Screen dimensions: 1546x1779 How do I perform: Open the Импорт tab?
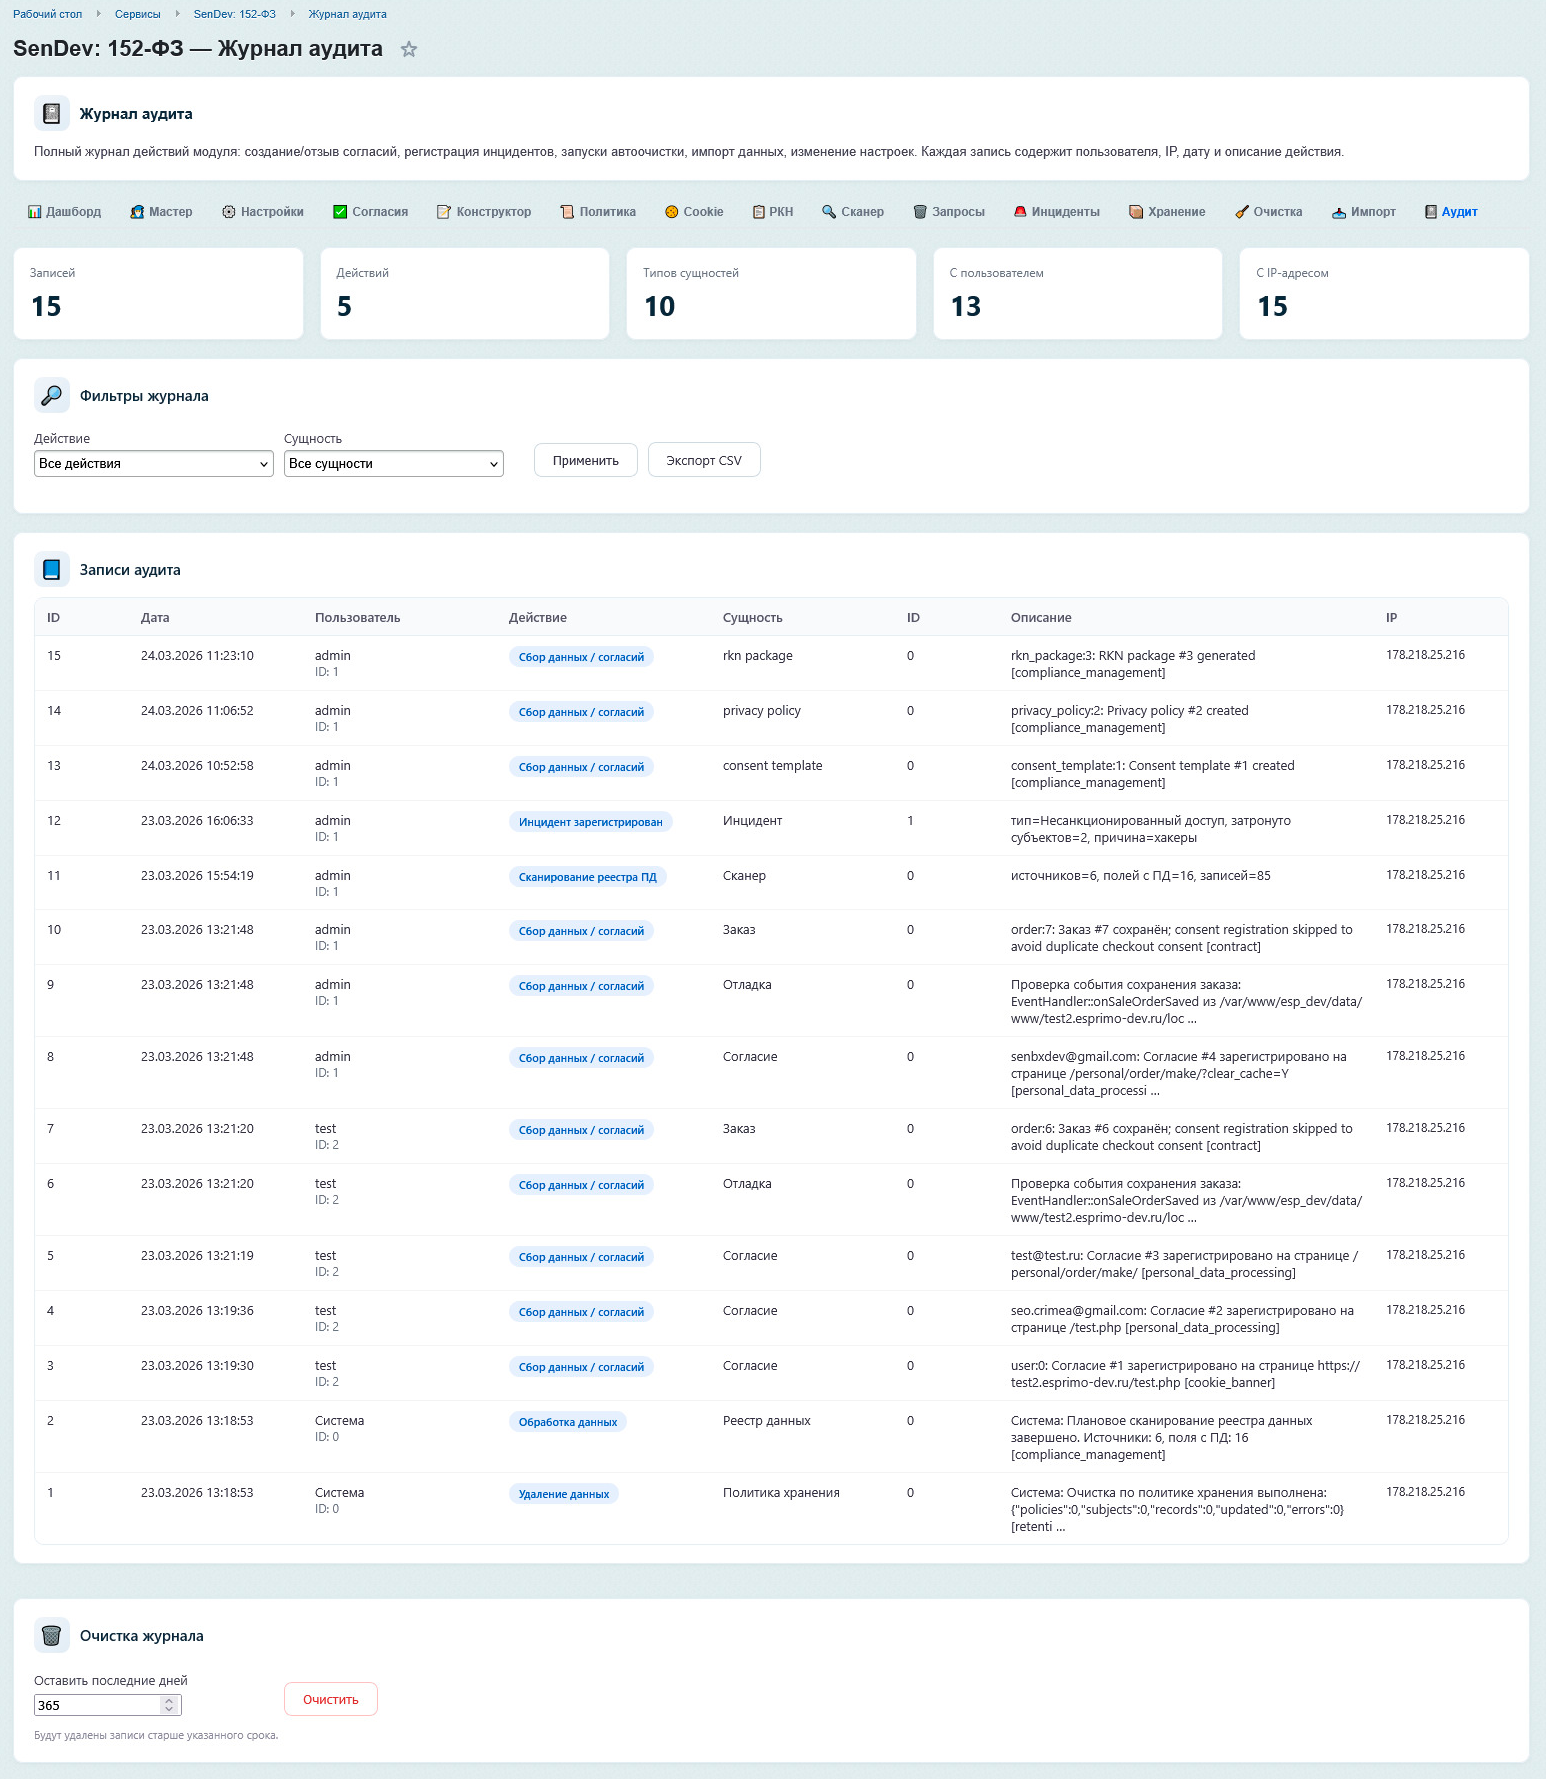(1364, 212)
